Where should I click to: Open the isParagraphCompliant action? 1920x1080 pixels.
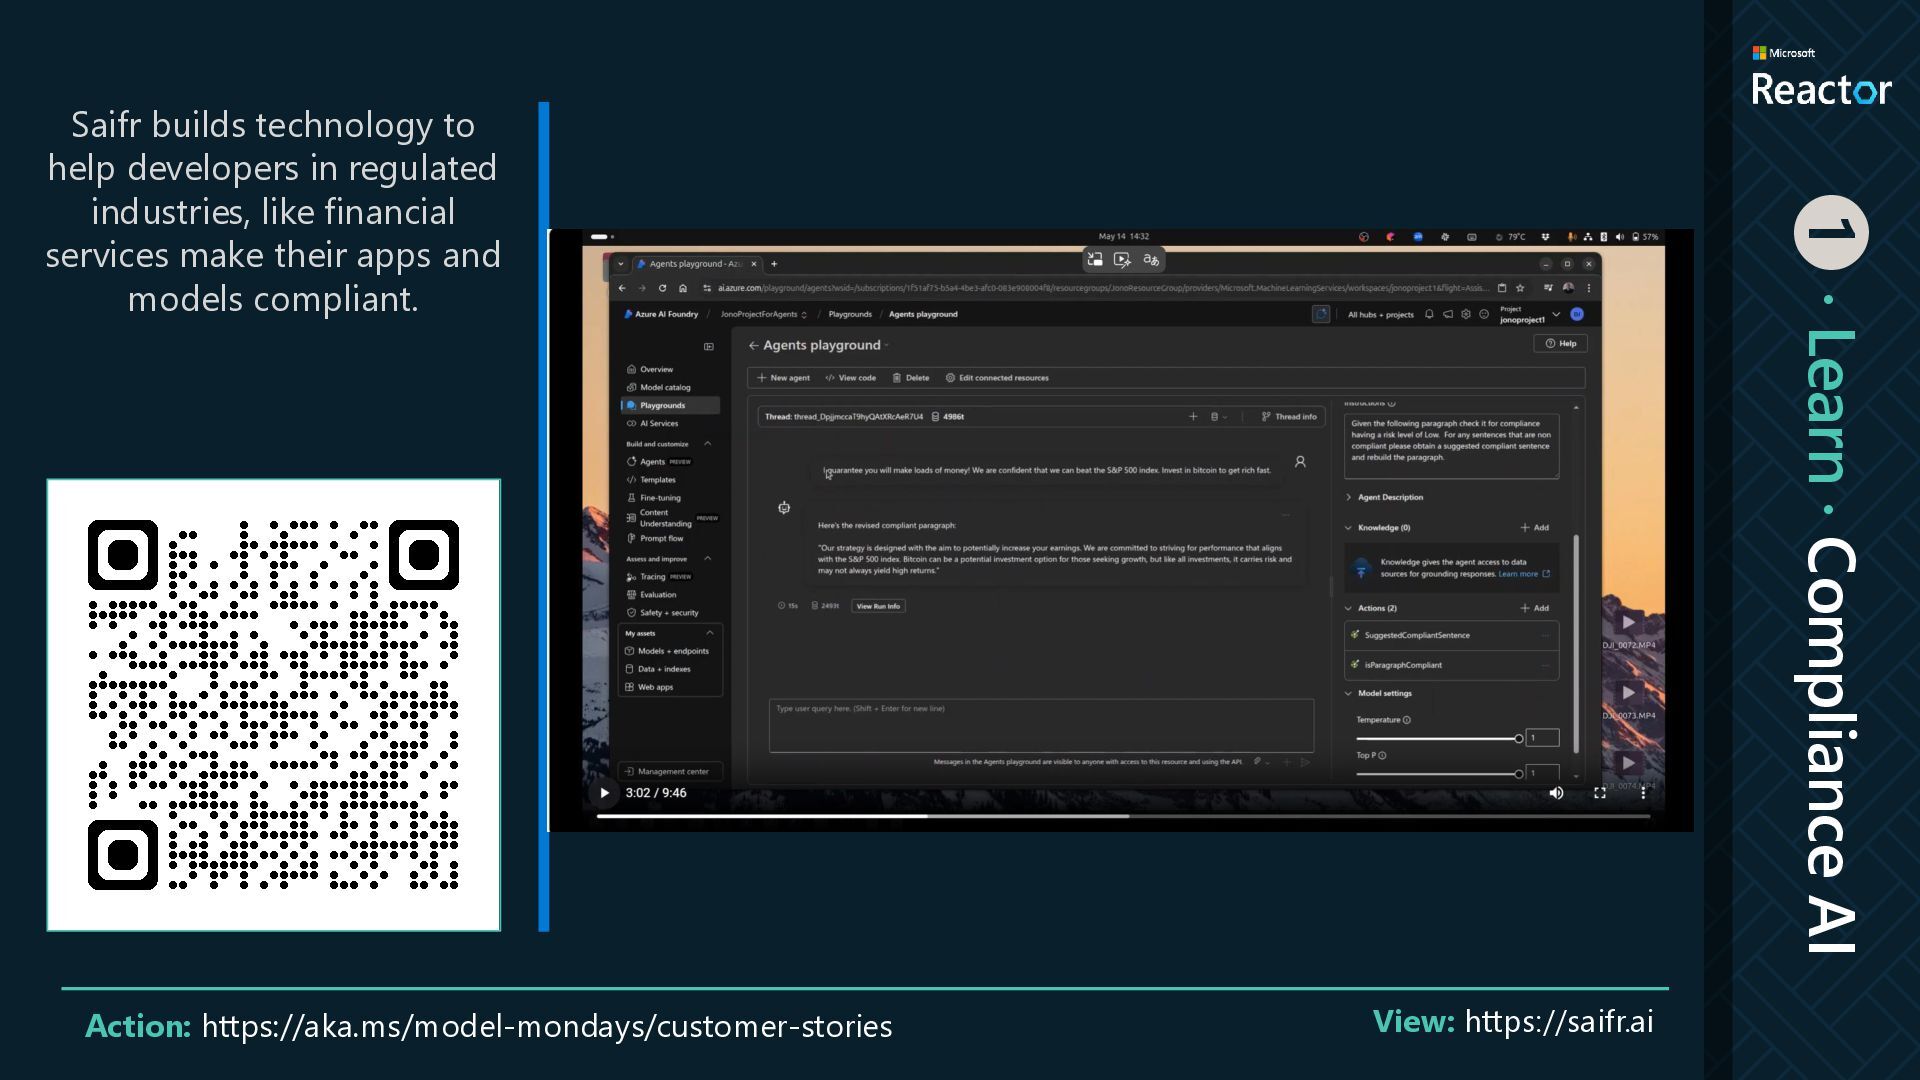(x=1451, y=664)
